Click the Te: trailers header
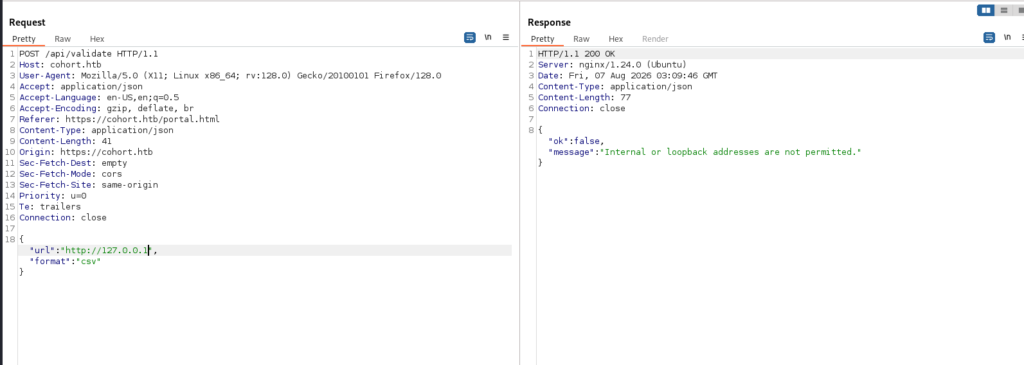 (x=50, y=207)
